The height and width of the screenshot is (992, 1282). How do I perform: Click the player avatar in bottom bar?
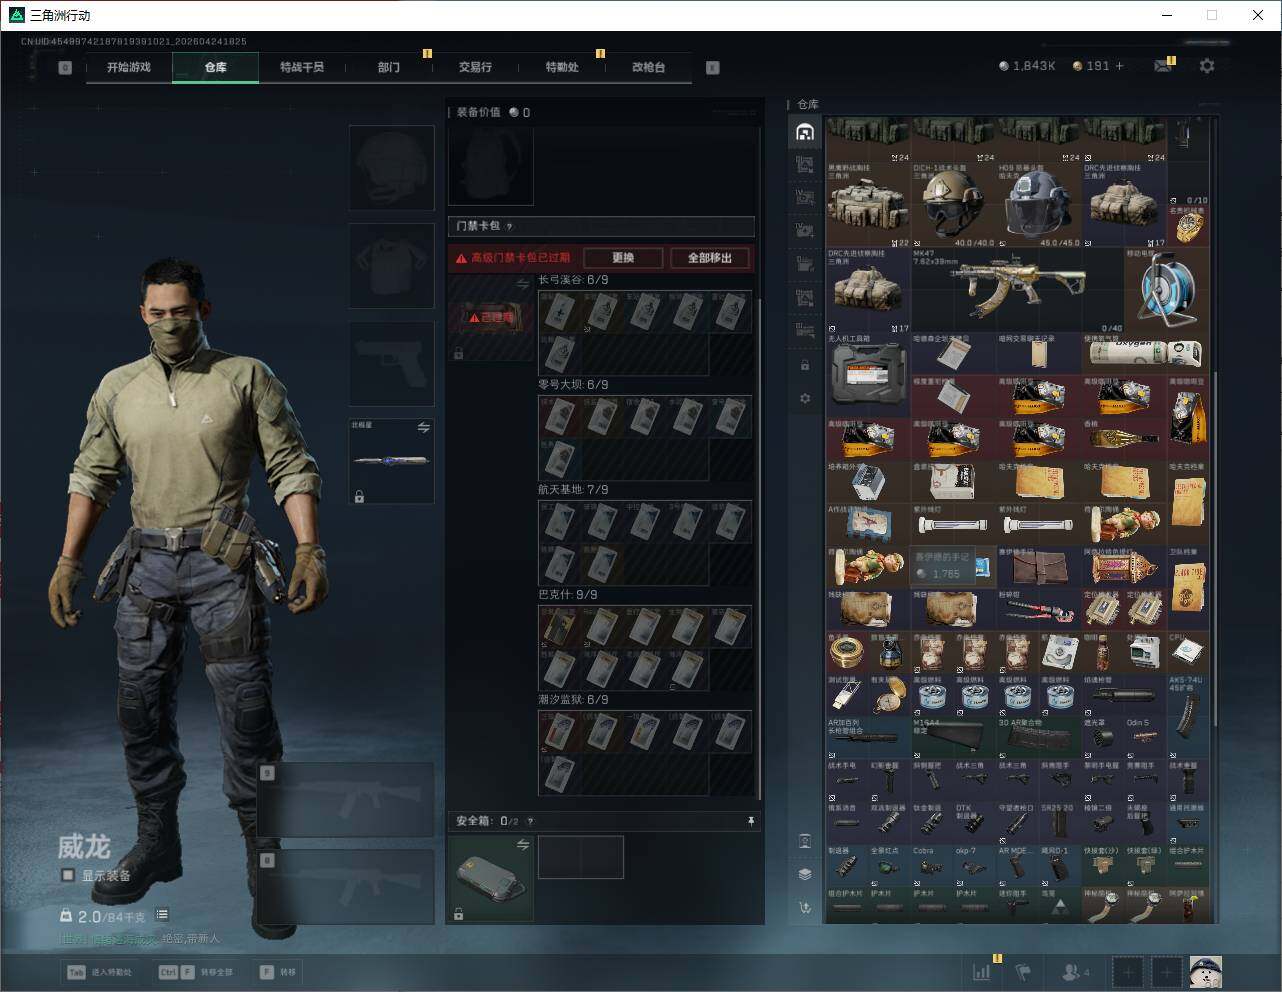pyautogui.click(x=1205, y=971)
